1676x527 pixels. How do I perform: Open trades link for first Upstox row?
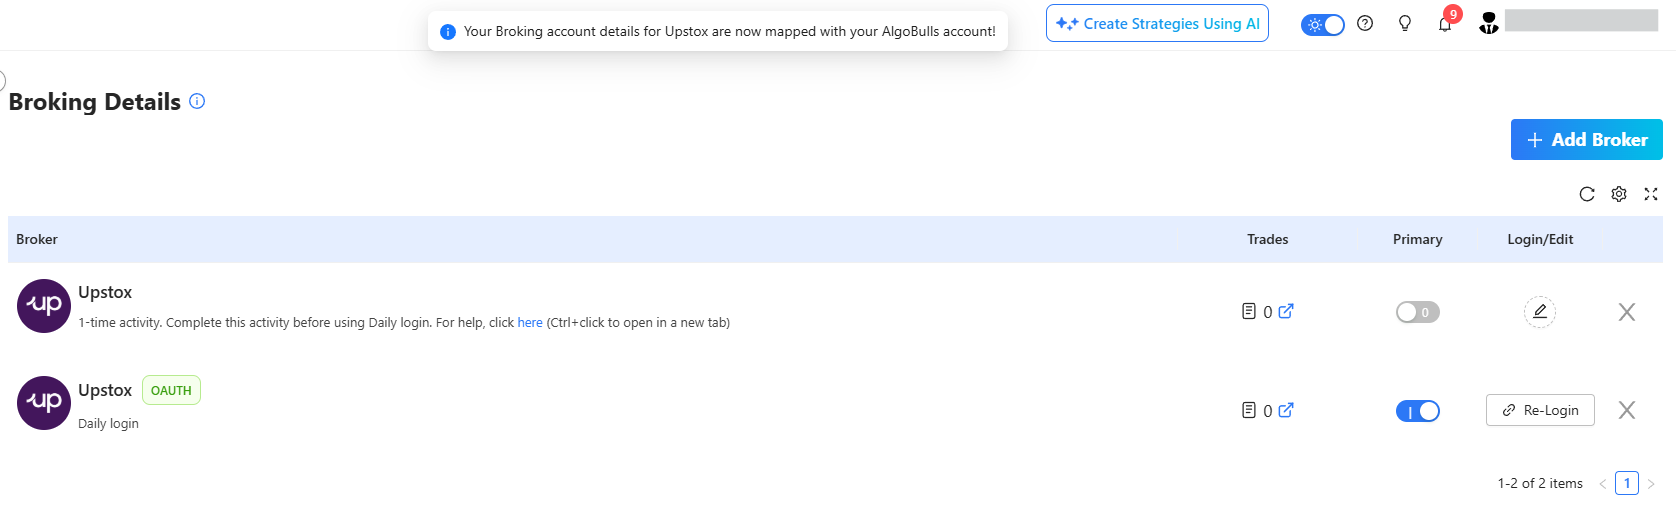(1286, 311)
